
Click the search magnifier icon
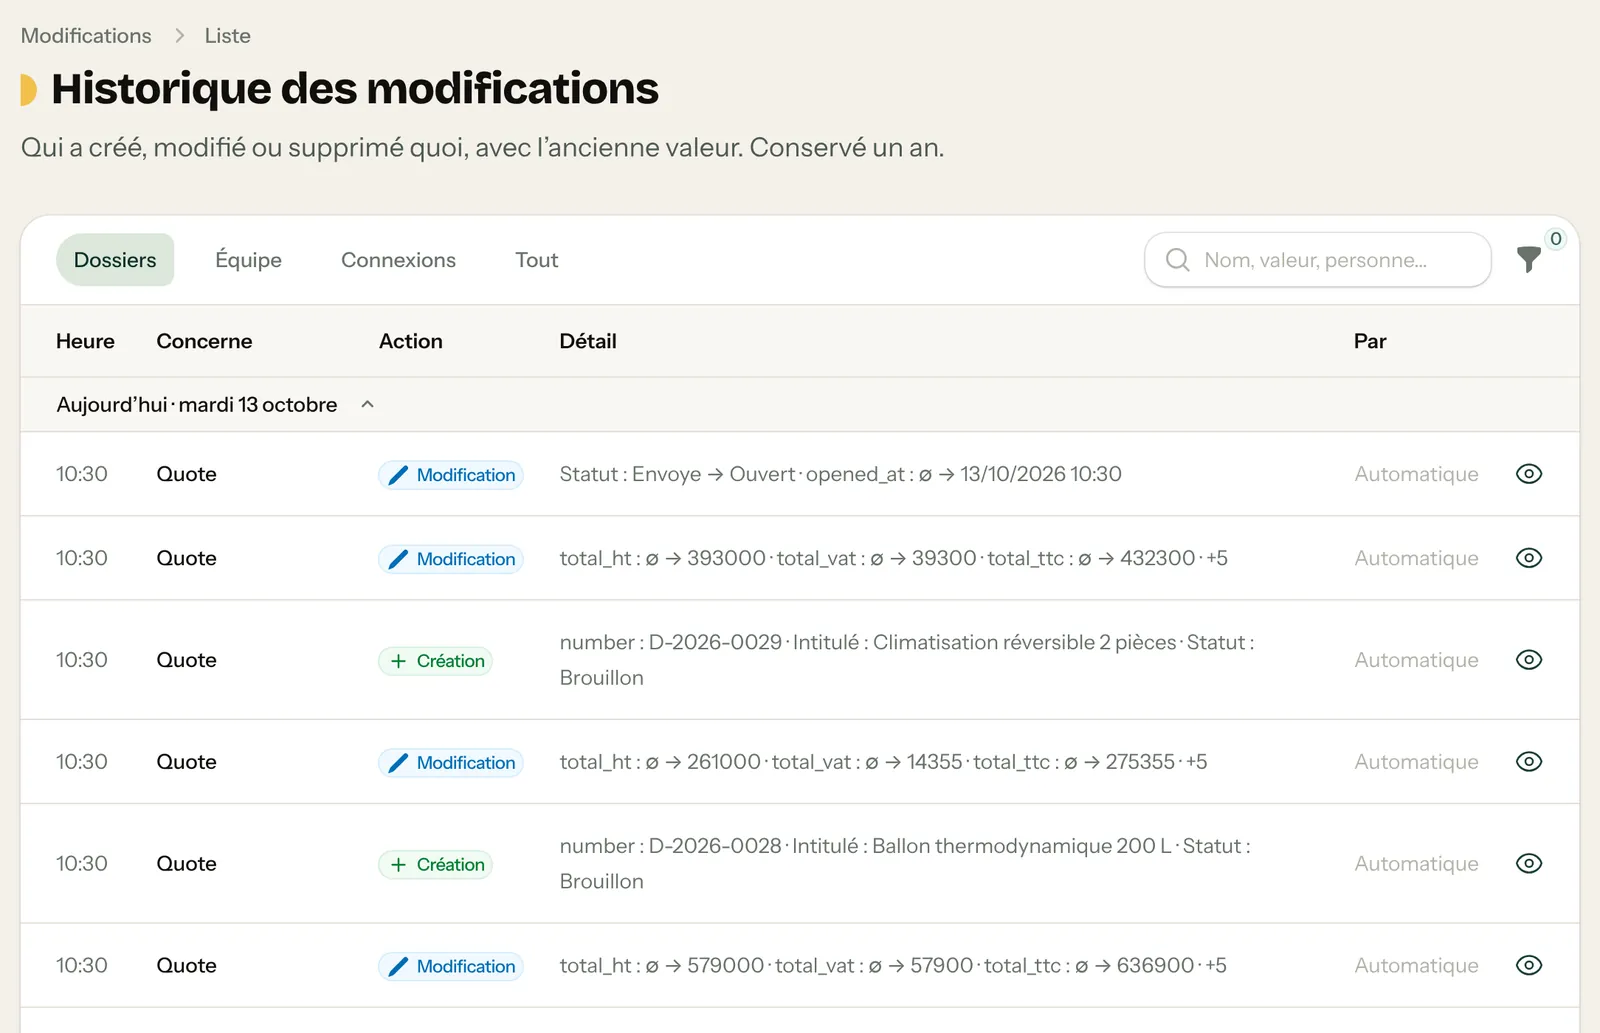tap(1178, 260)
